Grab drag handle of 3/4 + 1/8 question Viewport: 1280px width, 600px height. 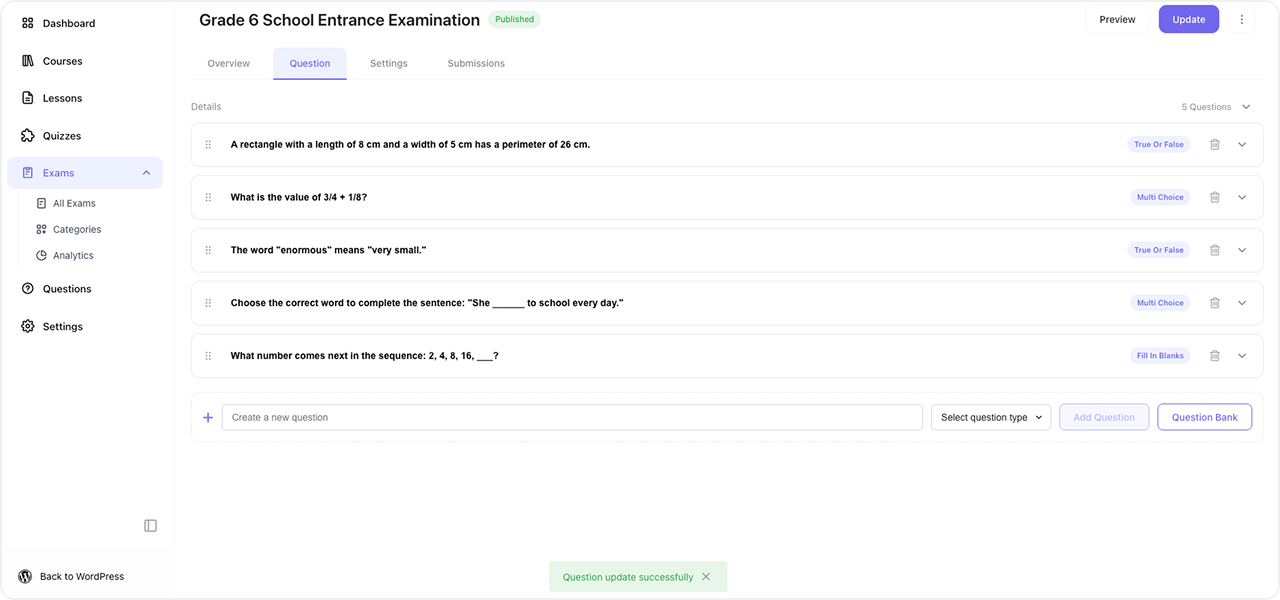coord(208,197)
